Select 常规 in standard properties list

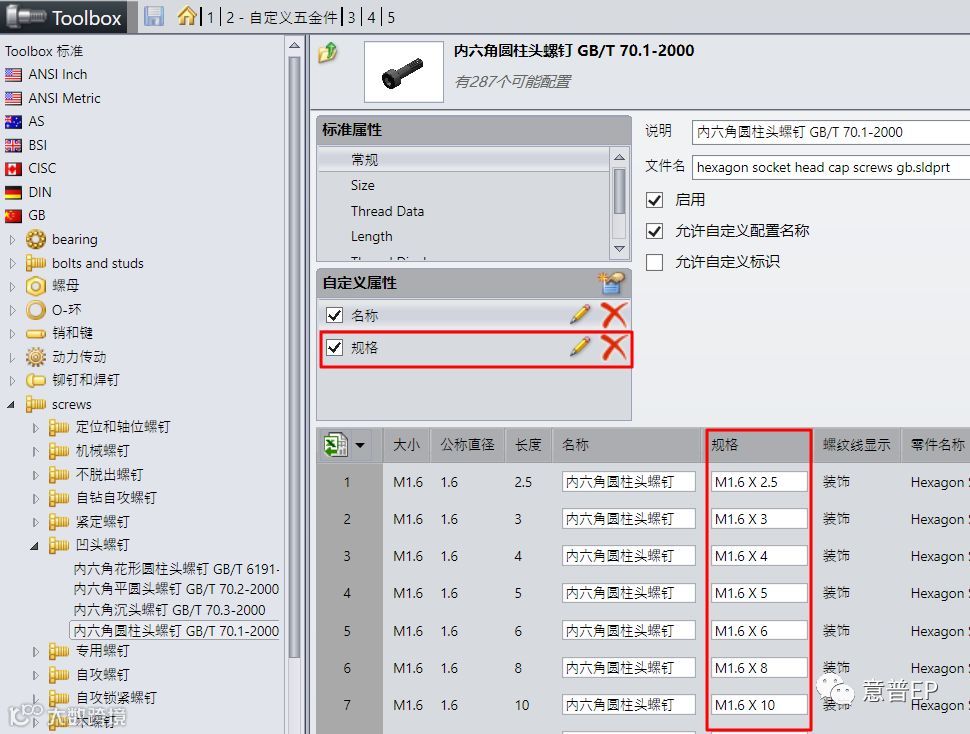tap(464, 160)
